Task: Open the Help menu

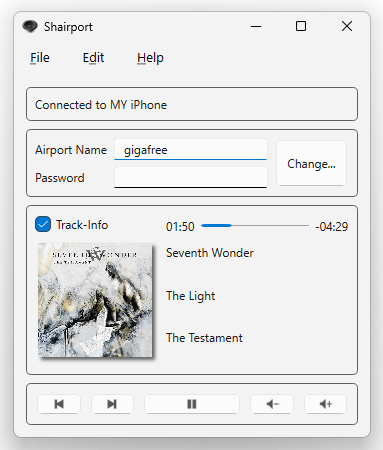Action: pyautogui.click(x=150, y=58)
